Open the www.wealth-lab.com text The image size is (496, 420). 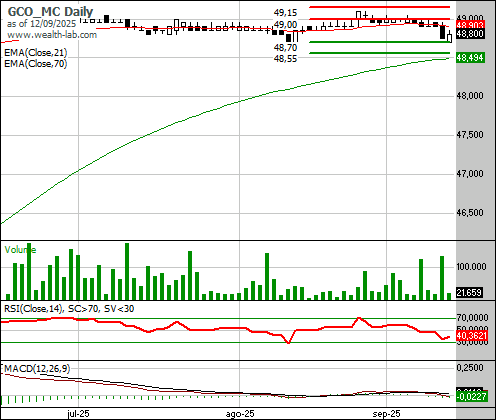[x=52, y=35]
